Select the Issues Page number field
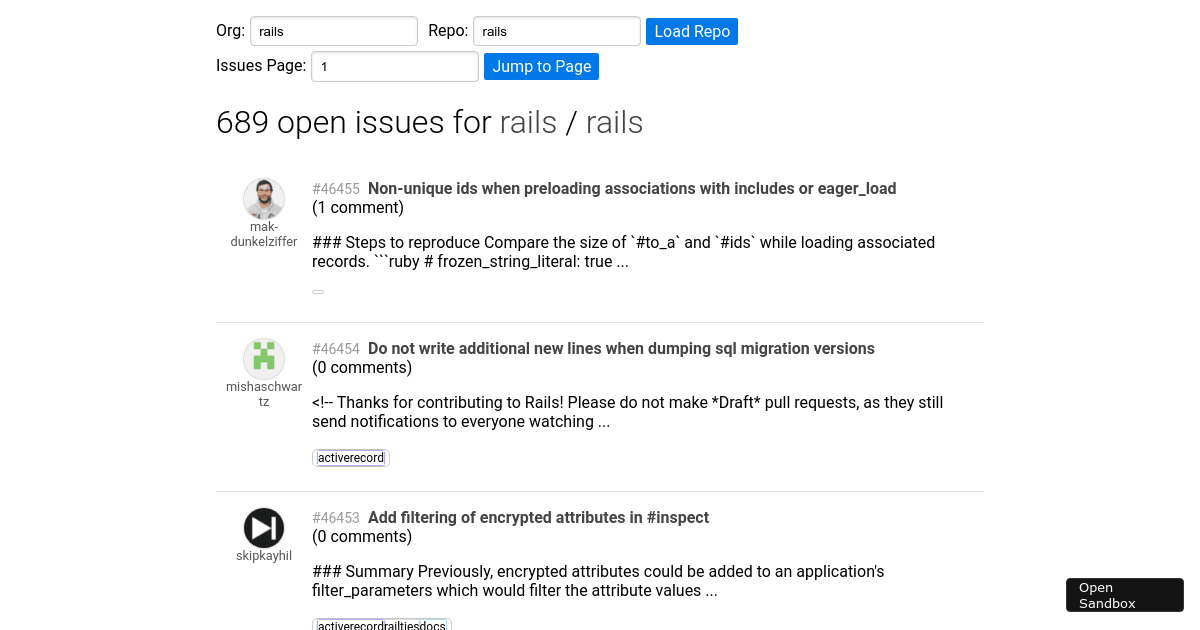The width and height of the screenshot is (1200, 630). tap(394, 66)
